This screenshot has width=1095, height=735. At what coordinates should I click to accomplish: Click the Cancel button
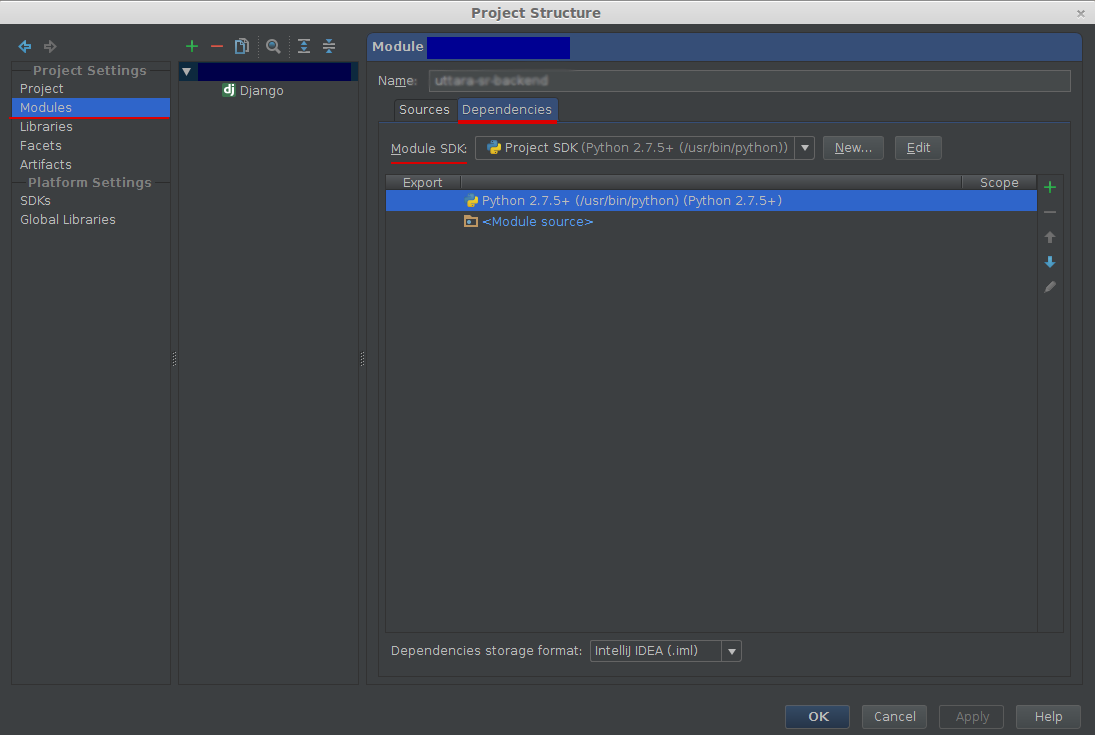[x=894, y=717]
